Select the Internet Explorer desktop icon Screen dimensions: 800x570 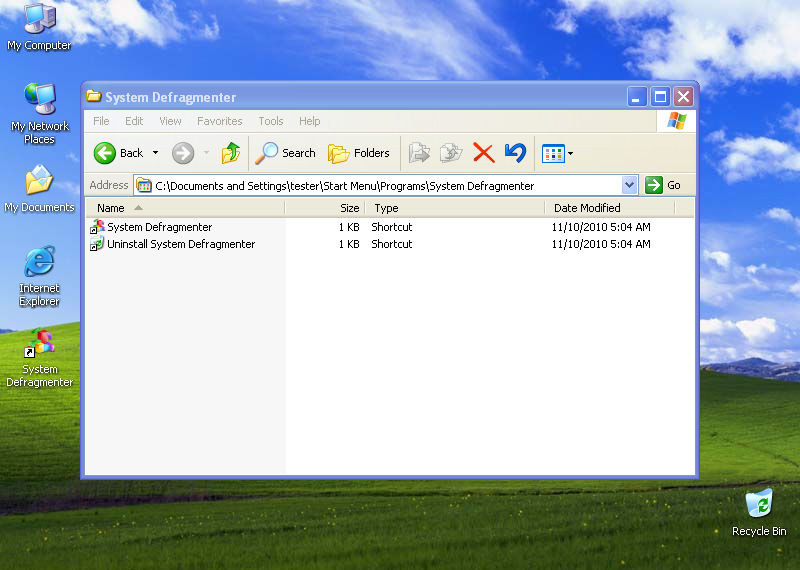click(x=39, y=276)
